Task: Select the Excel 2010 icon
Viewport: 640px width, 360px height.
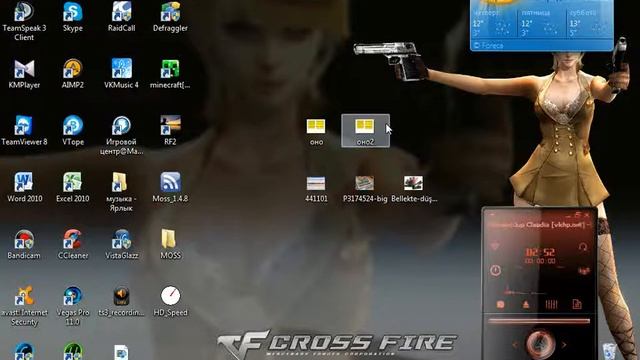Action: point(73,187)
